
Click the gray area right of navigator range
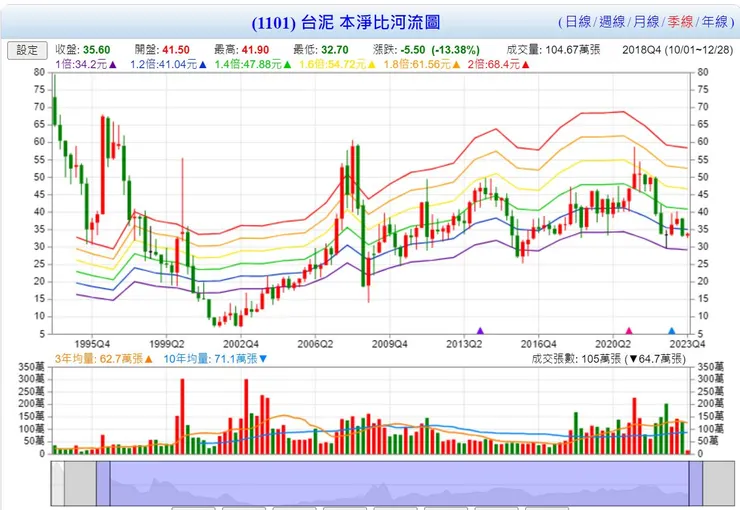(718, 484)
